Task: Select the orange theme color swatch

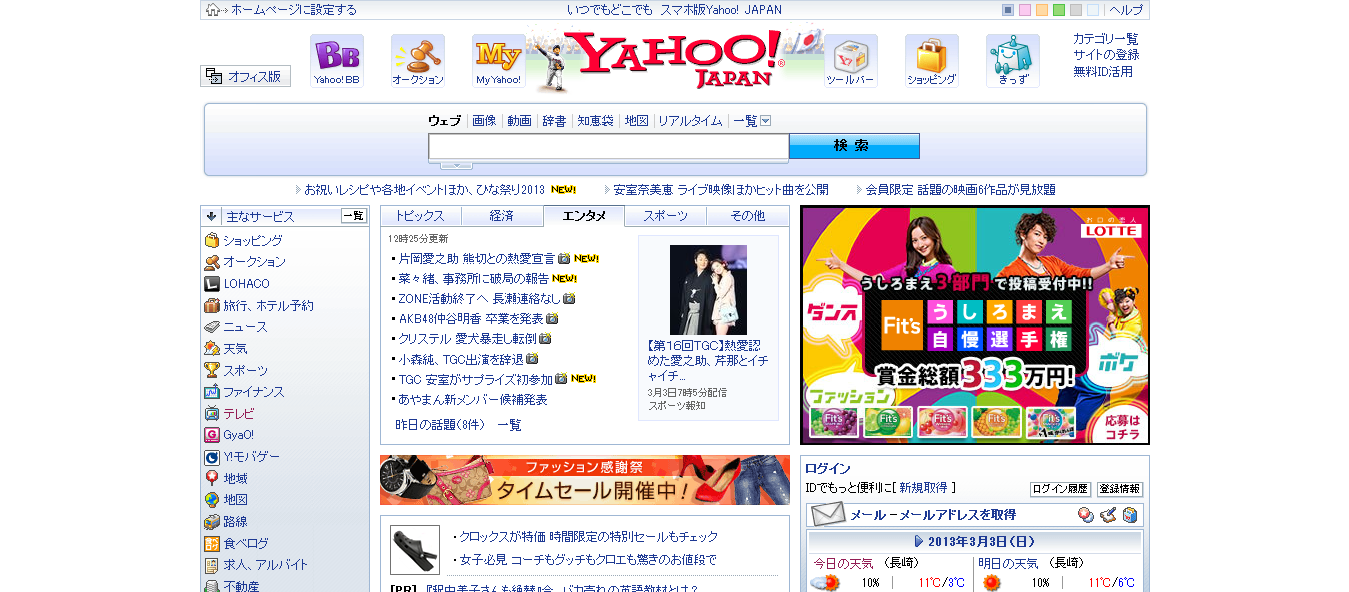Action: [x=1042, y=10]
